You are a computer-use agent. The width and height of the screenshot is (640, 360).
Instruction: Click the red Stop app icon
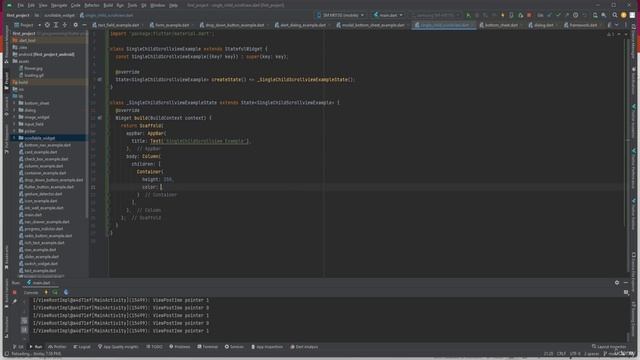[529, 15]
